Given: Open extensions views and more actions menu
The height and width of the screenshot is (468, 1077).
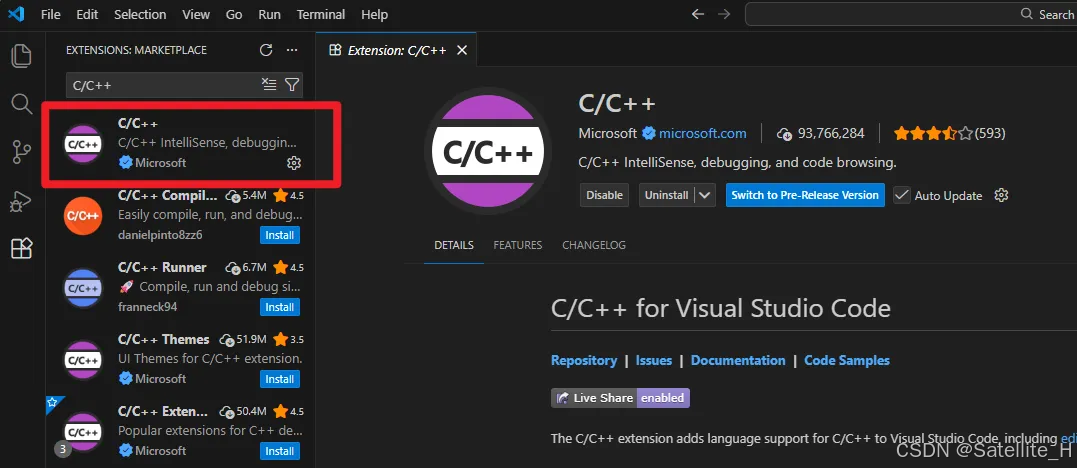Looking at the screenshot, I should (x=292, y=50).
